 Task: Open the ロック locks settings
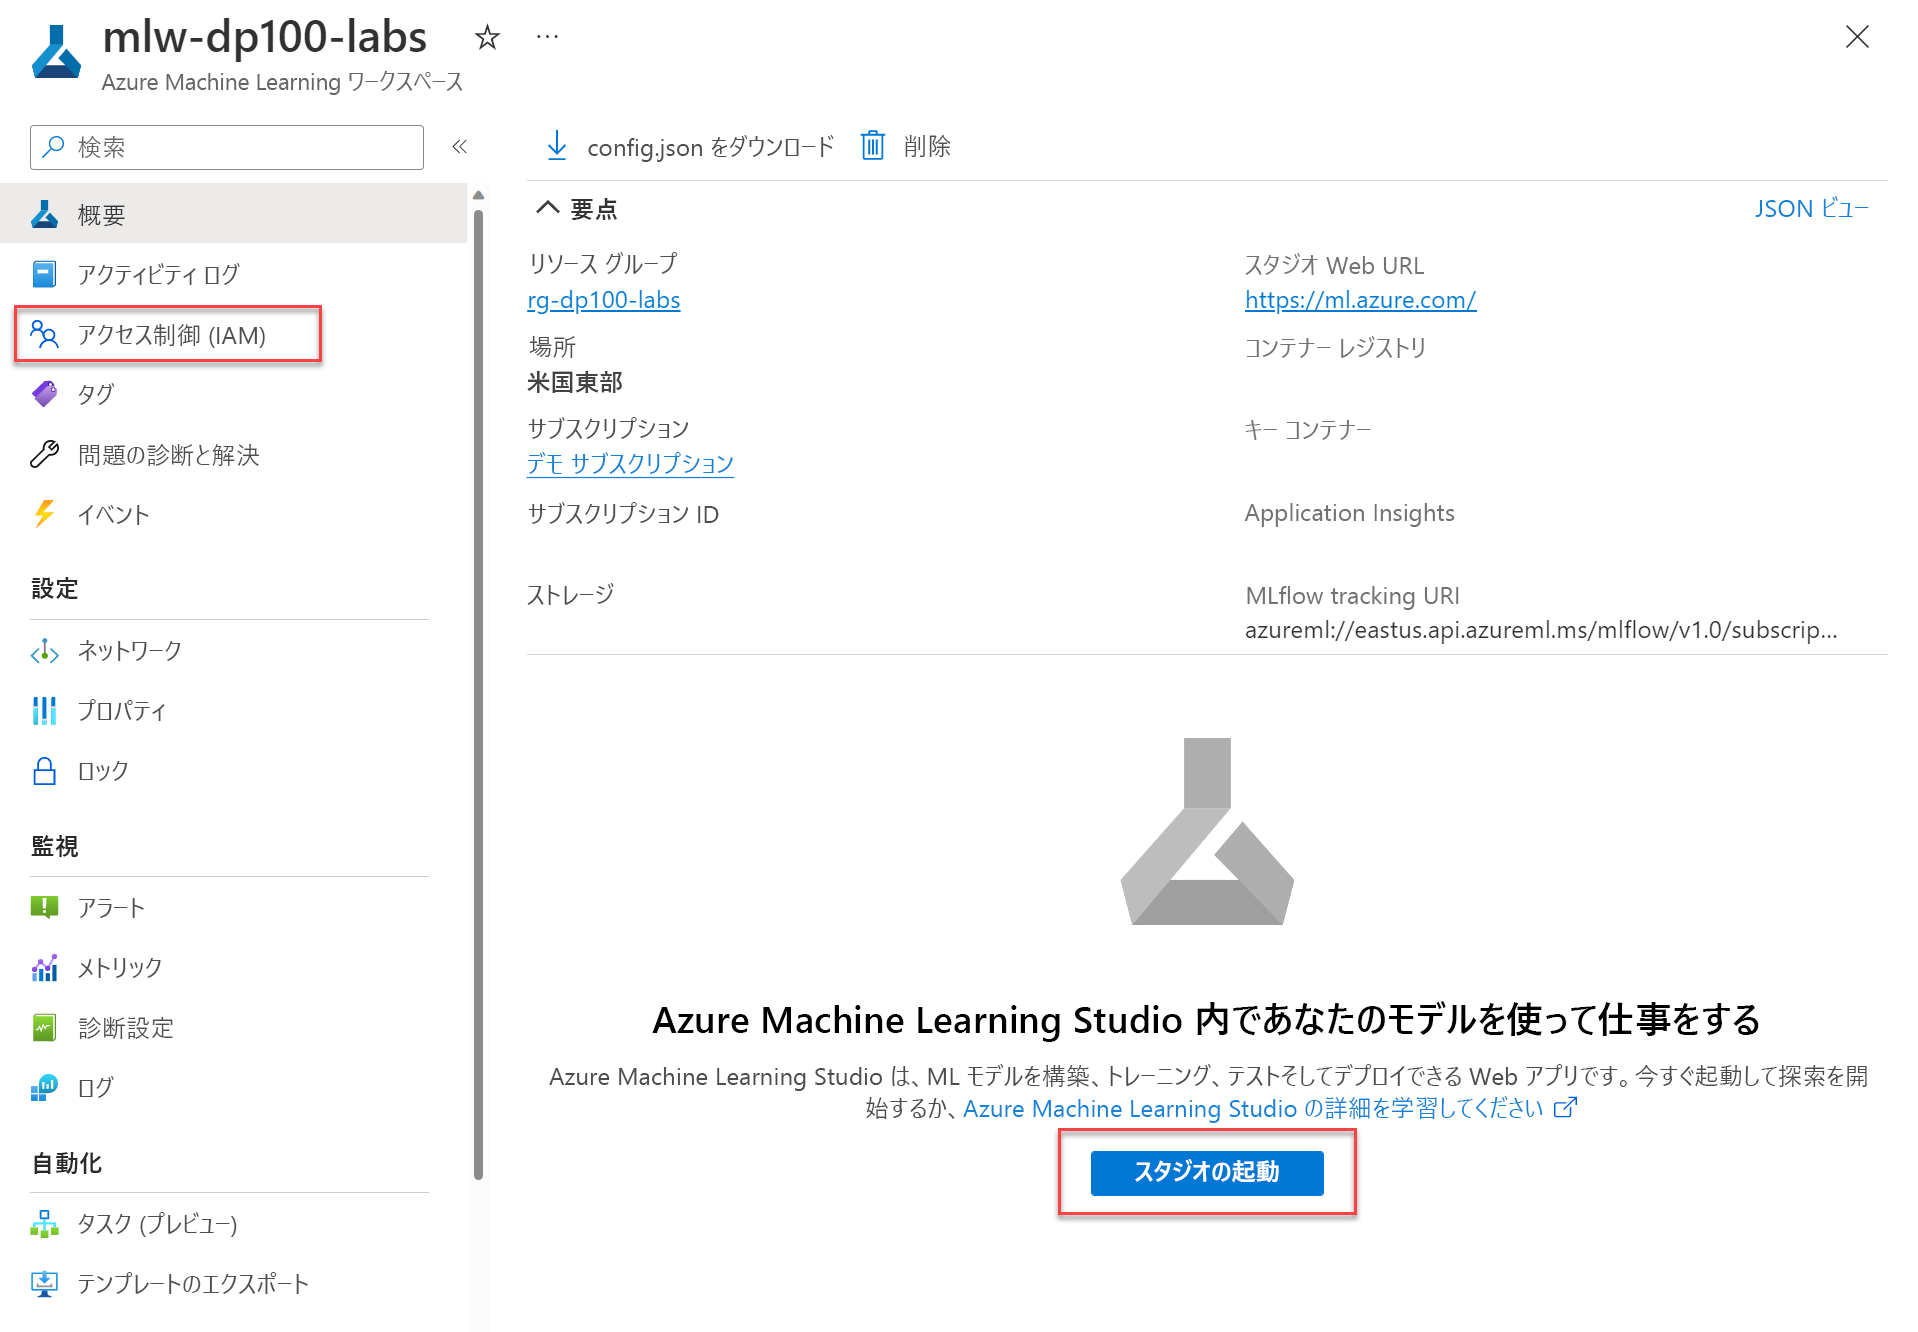103,771
